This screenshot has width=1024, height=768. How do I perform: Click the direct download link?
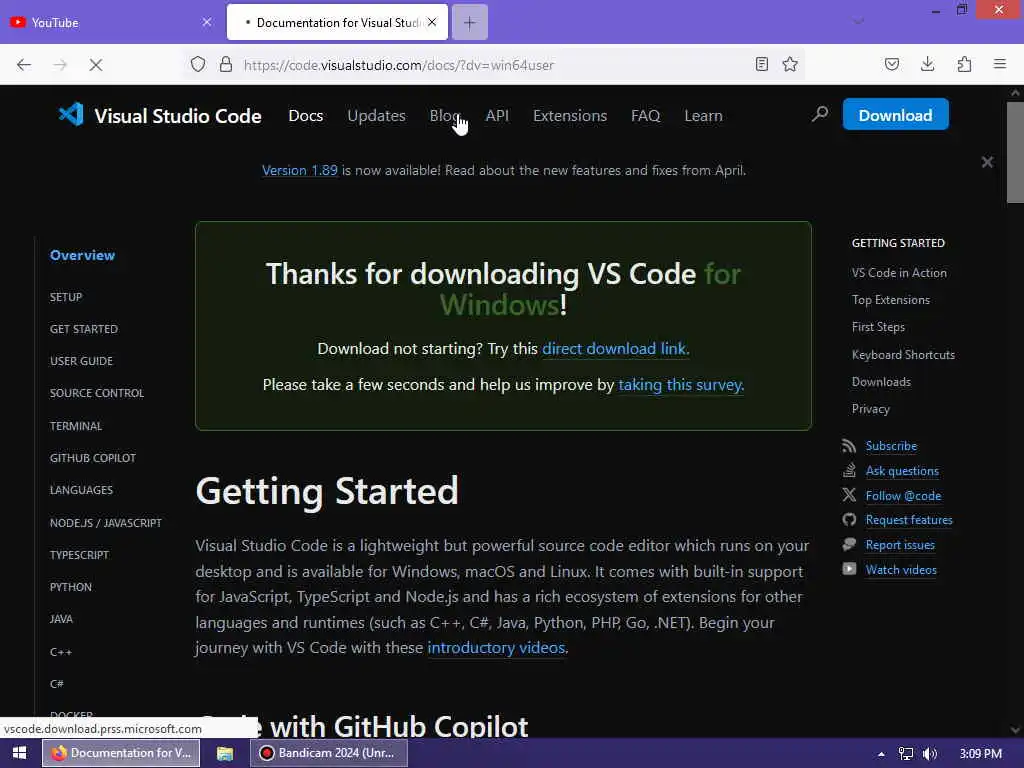tap(615, 349)
